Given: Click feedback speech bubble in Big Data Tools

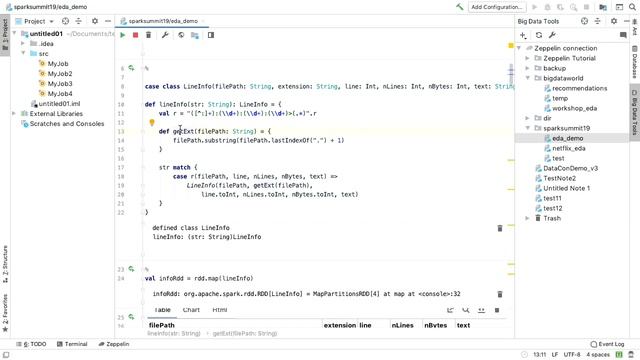Looking at the screenshot, I should [623, 35].
